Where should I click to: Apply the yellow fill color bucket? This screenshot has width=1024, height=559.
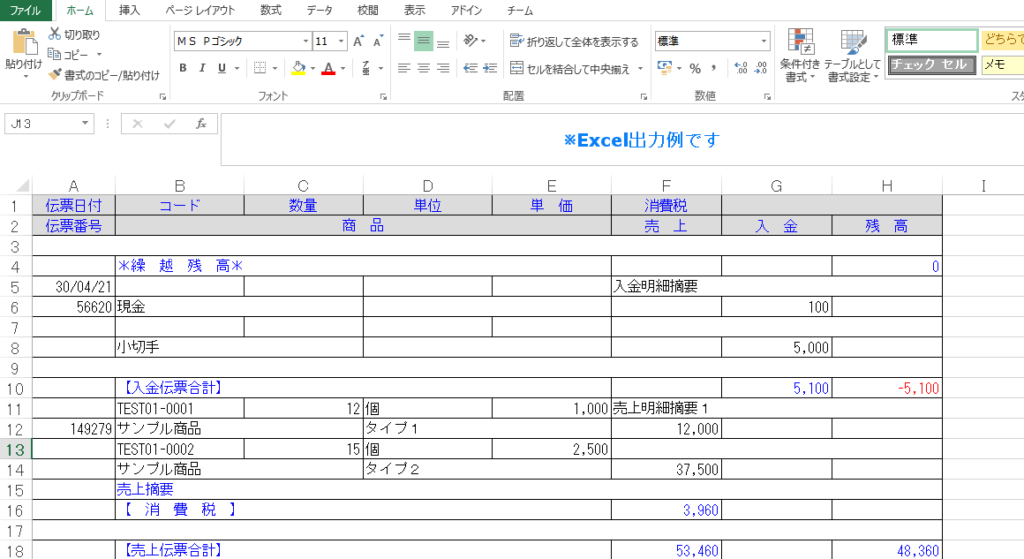(x=298, y=68)
